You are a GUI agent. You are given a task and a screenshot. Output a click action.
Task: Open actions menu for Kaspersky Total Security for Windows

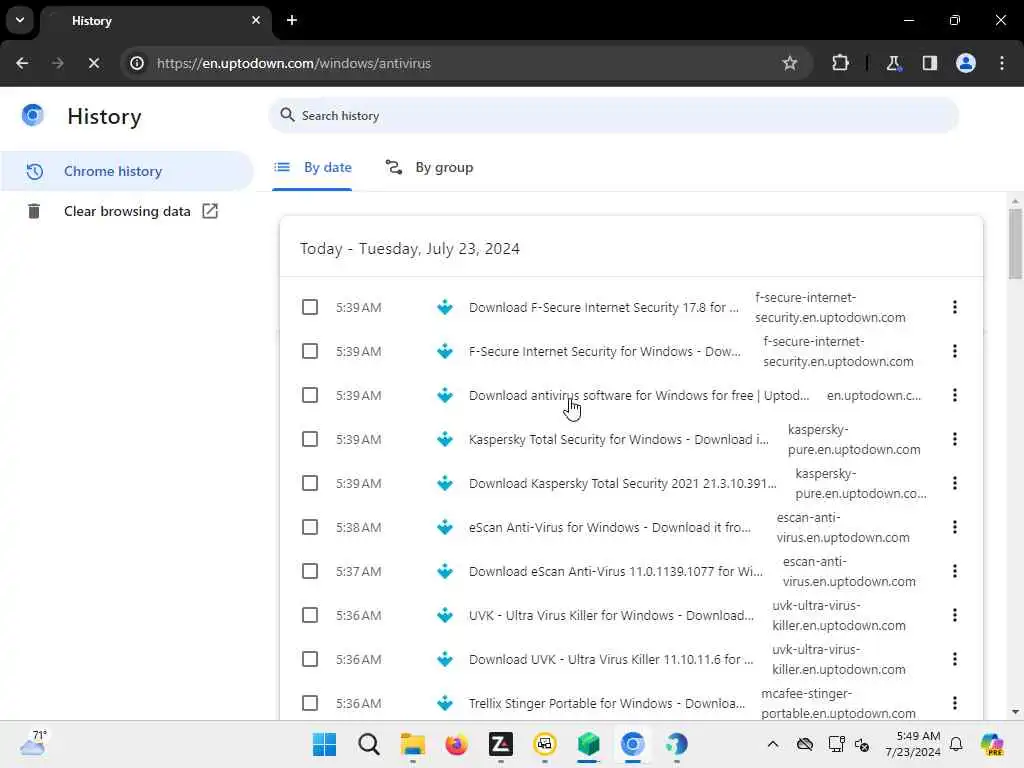955,439
